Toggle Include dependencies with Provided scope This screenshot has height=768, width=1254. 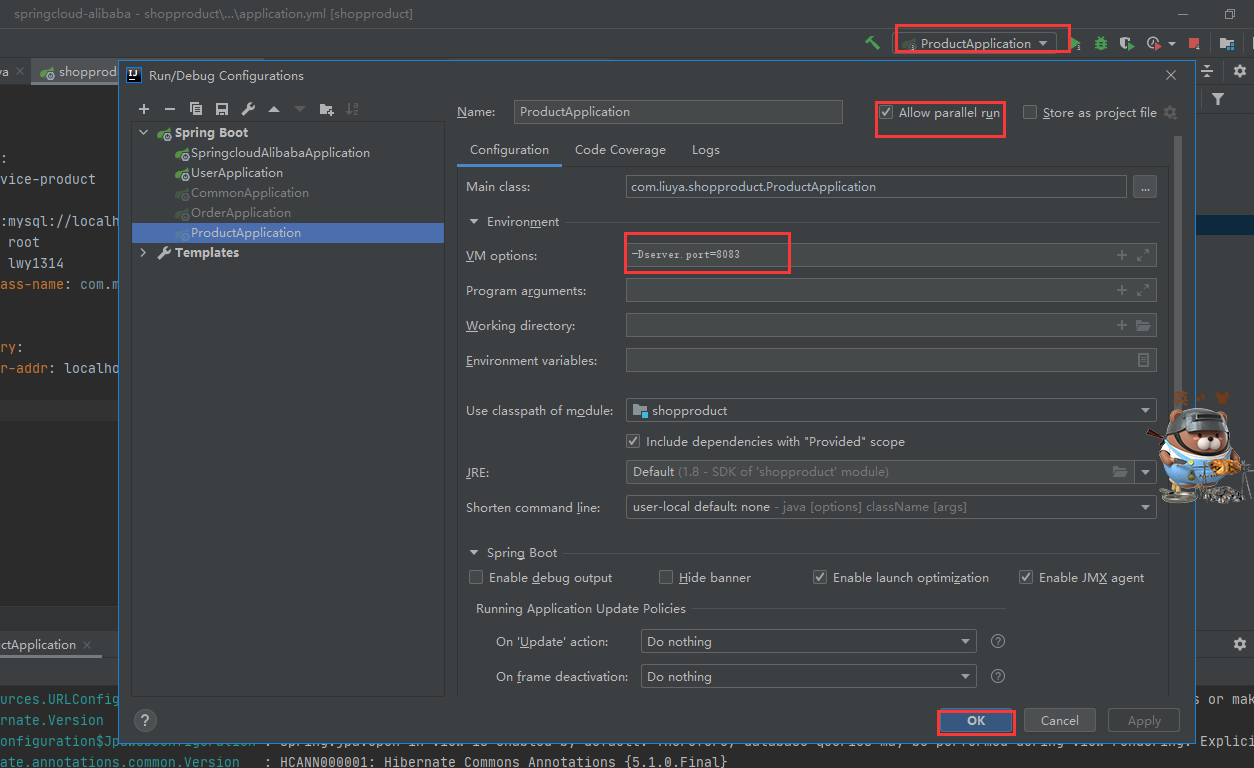[633, 441]
